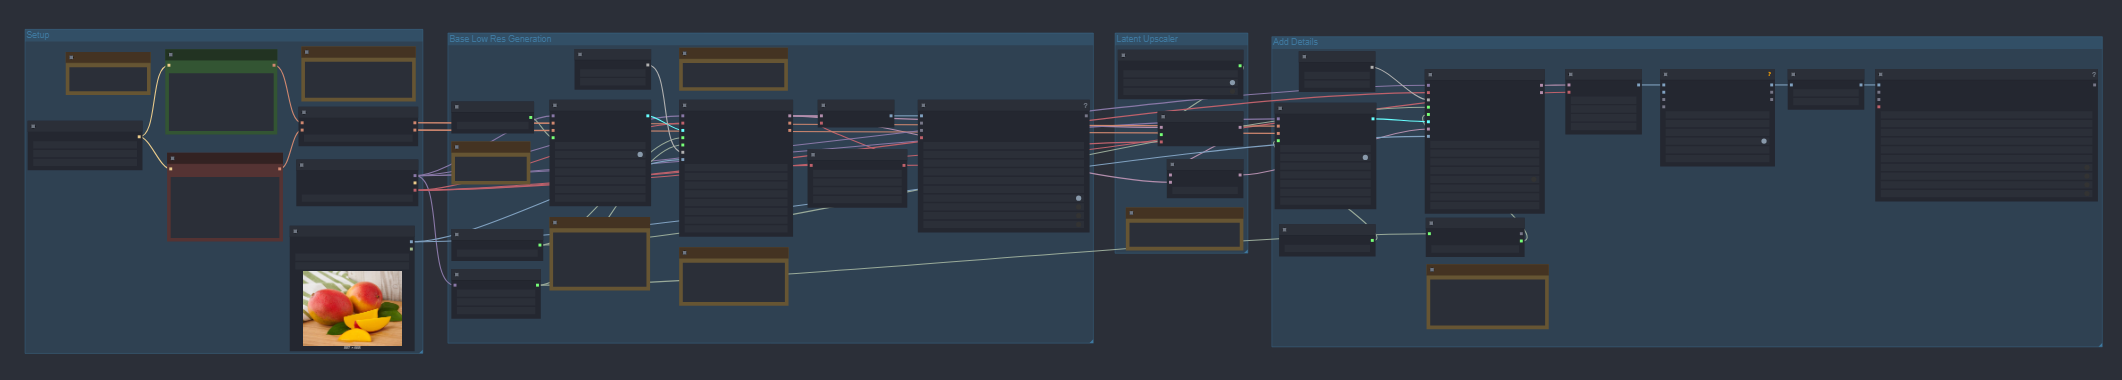The width and height of the screenshot is (2122, 380).
Task: Collapse the top-left brown note in Setup group
Action: [71, 57]
